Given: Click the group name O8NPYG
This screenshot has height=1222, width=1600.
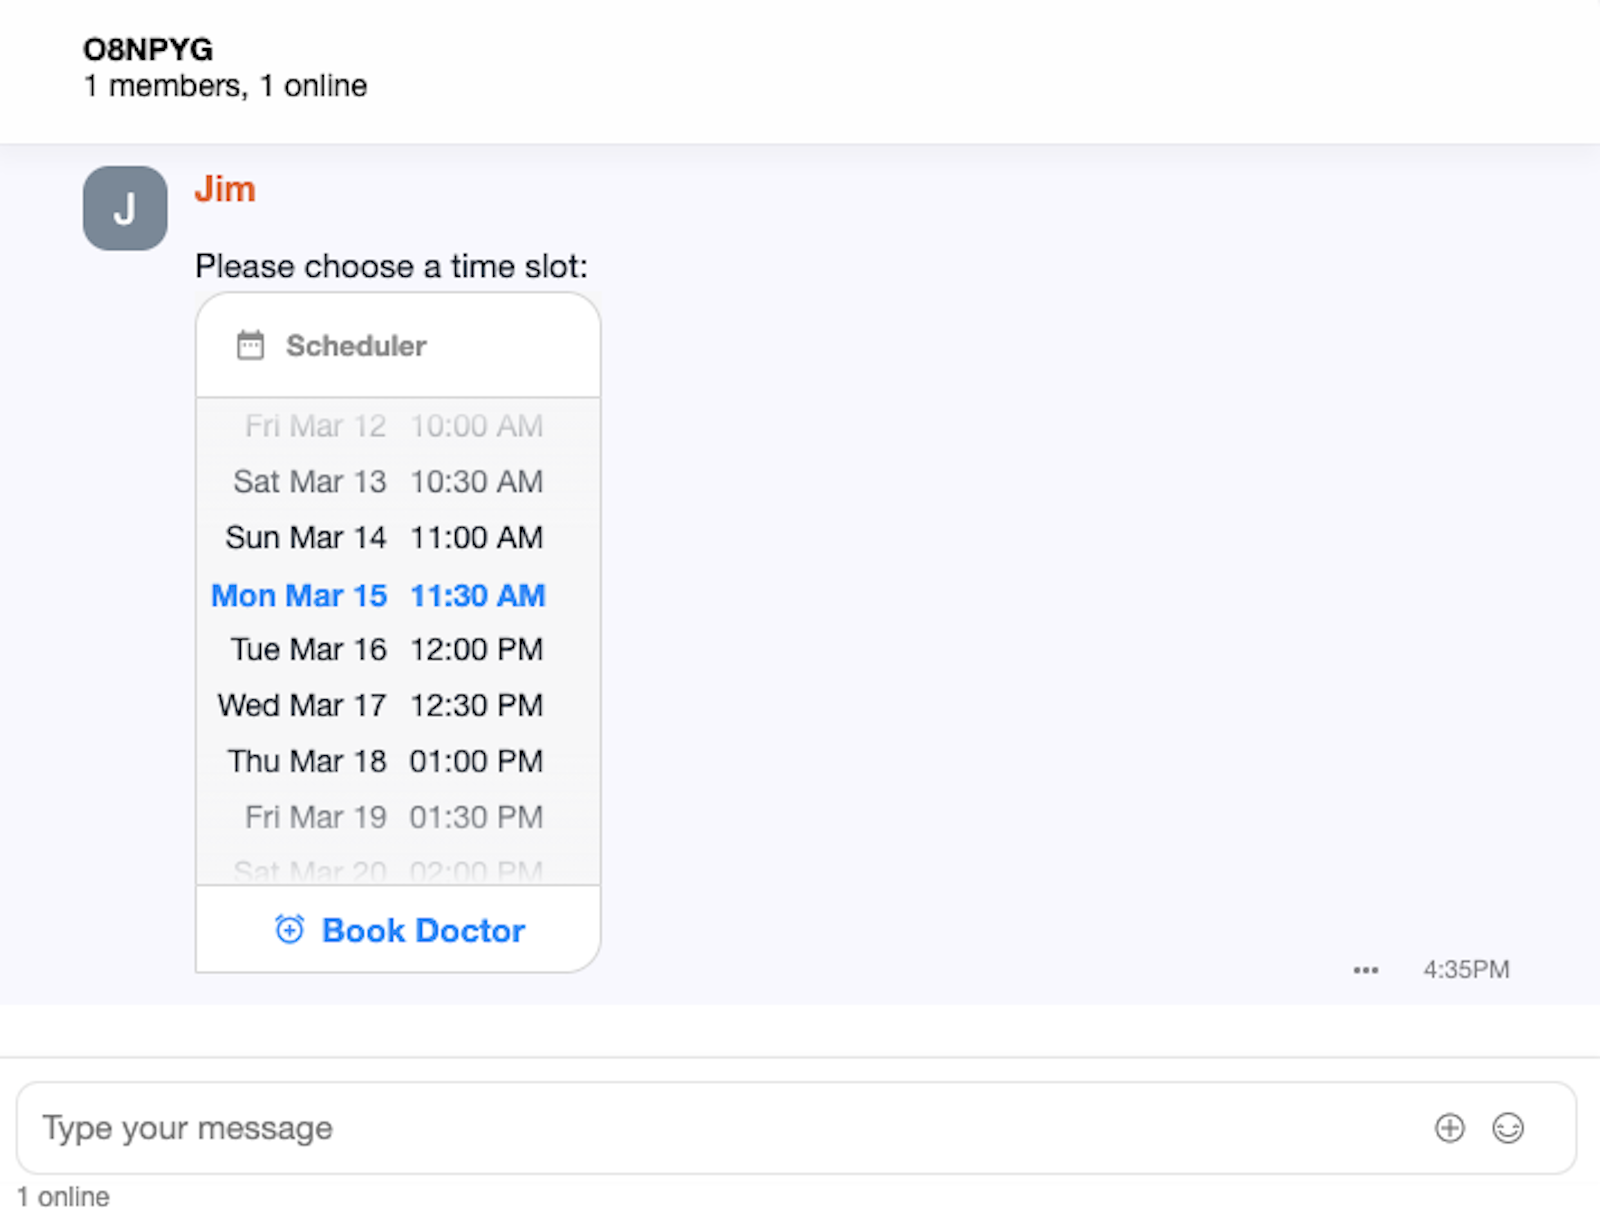Looking at the screenshot, I should [148, 48].
